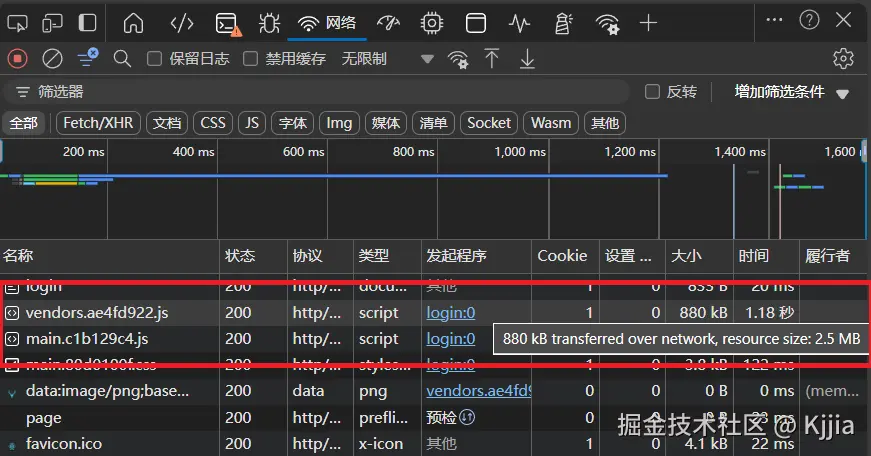Sort by 名称 column header
Screen dimensions: 871x456
click(x=109, y=255)
